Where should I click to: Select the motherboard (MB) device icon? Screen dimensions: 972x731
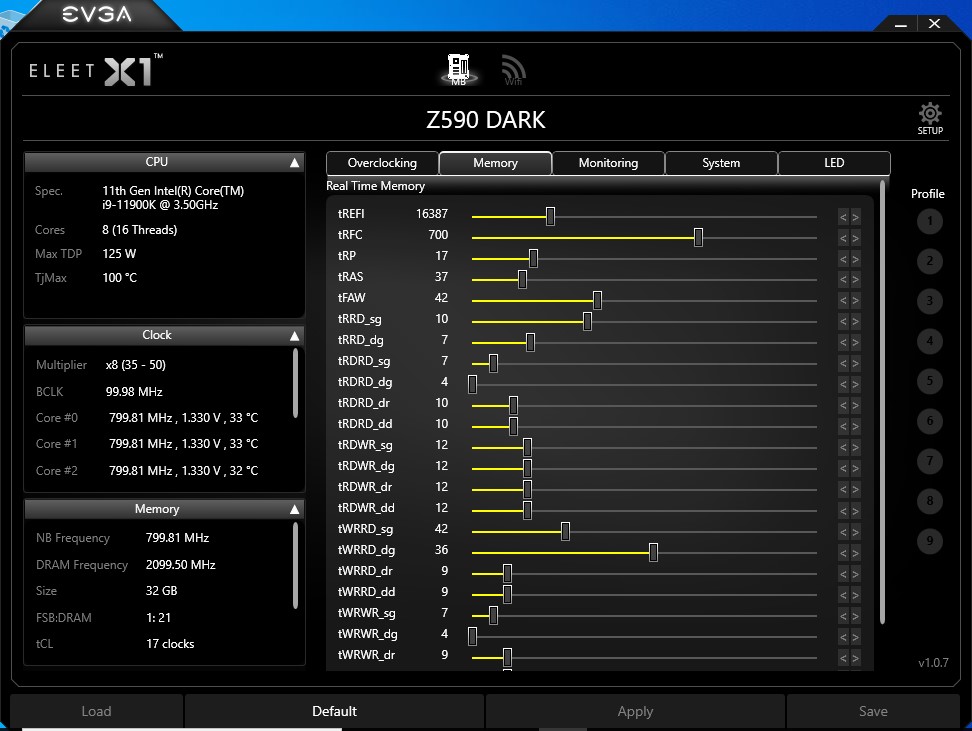click(x=459, y=69)
